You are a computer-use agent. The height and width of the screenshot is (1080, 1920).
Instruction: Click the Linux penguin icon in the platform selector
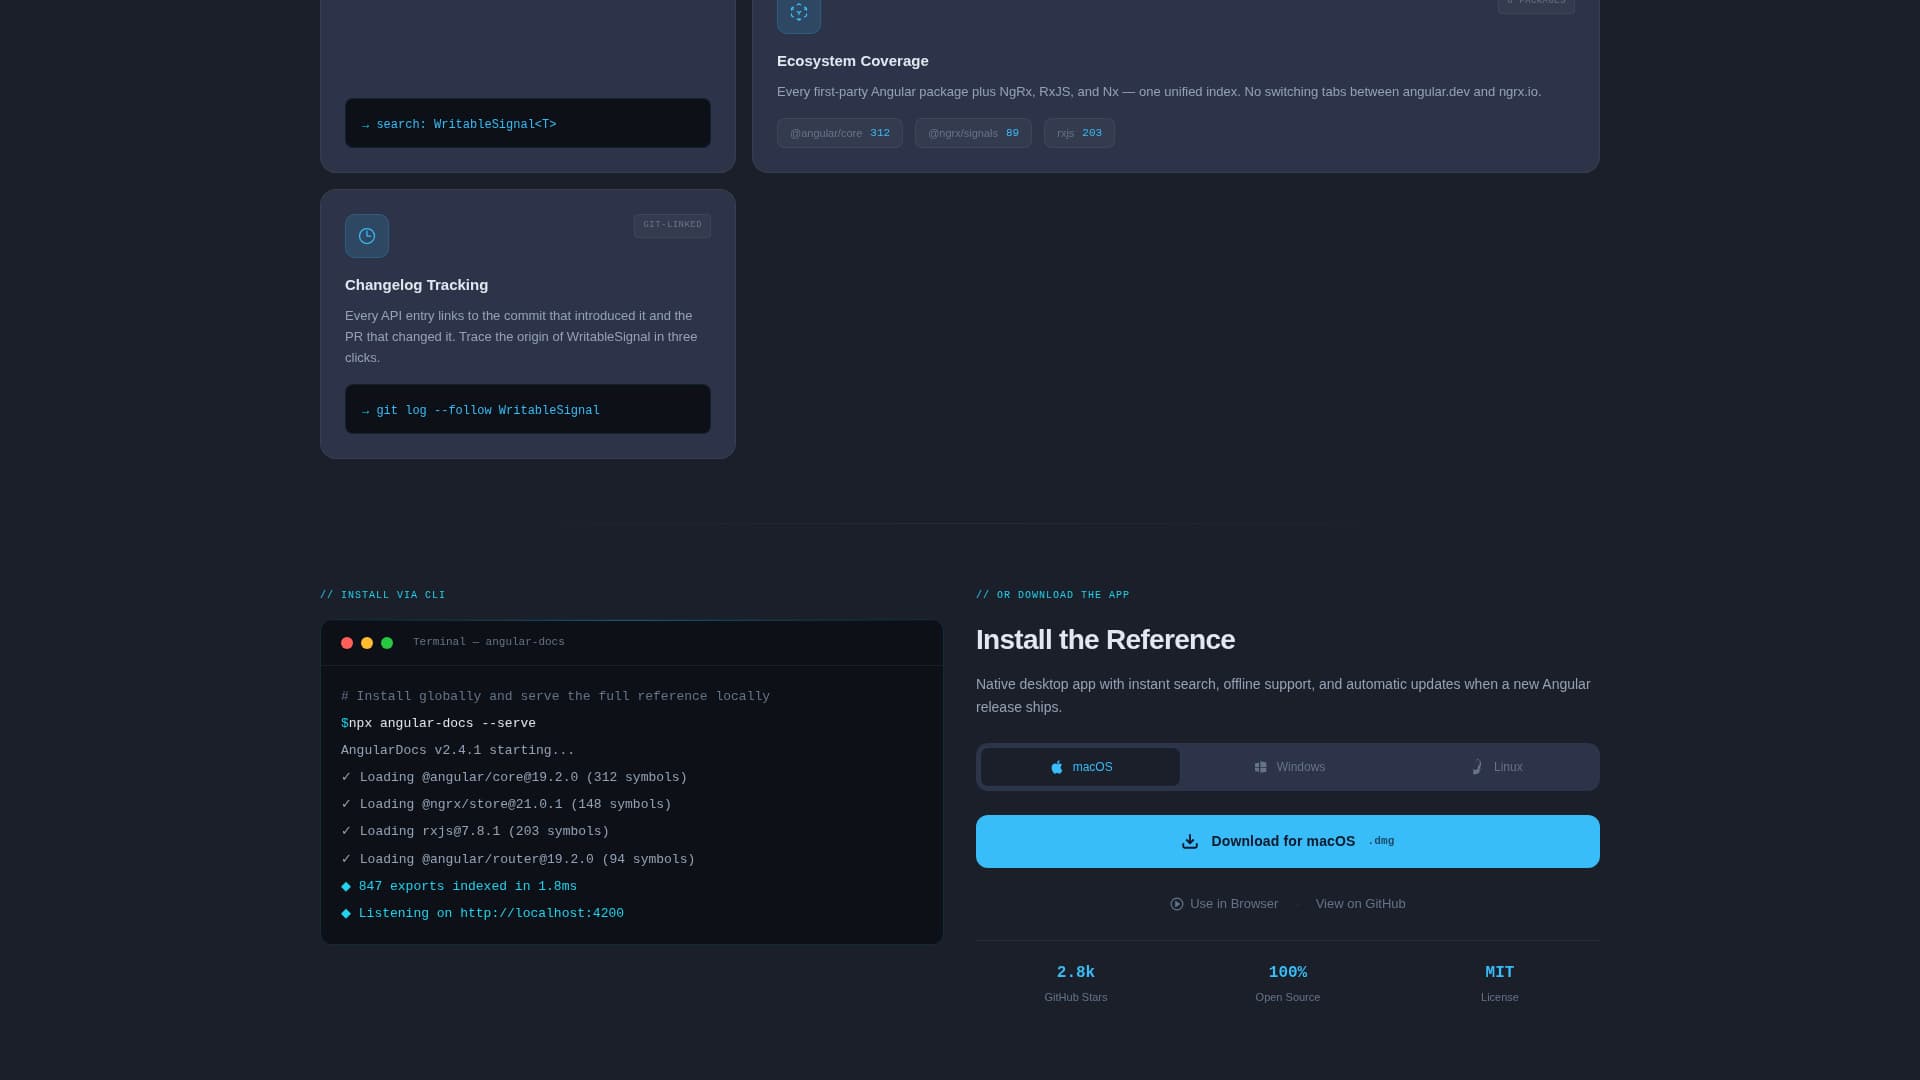(x=1476, y=767)
